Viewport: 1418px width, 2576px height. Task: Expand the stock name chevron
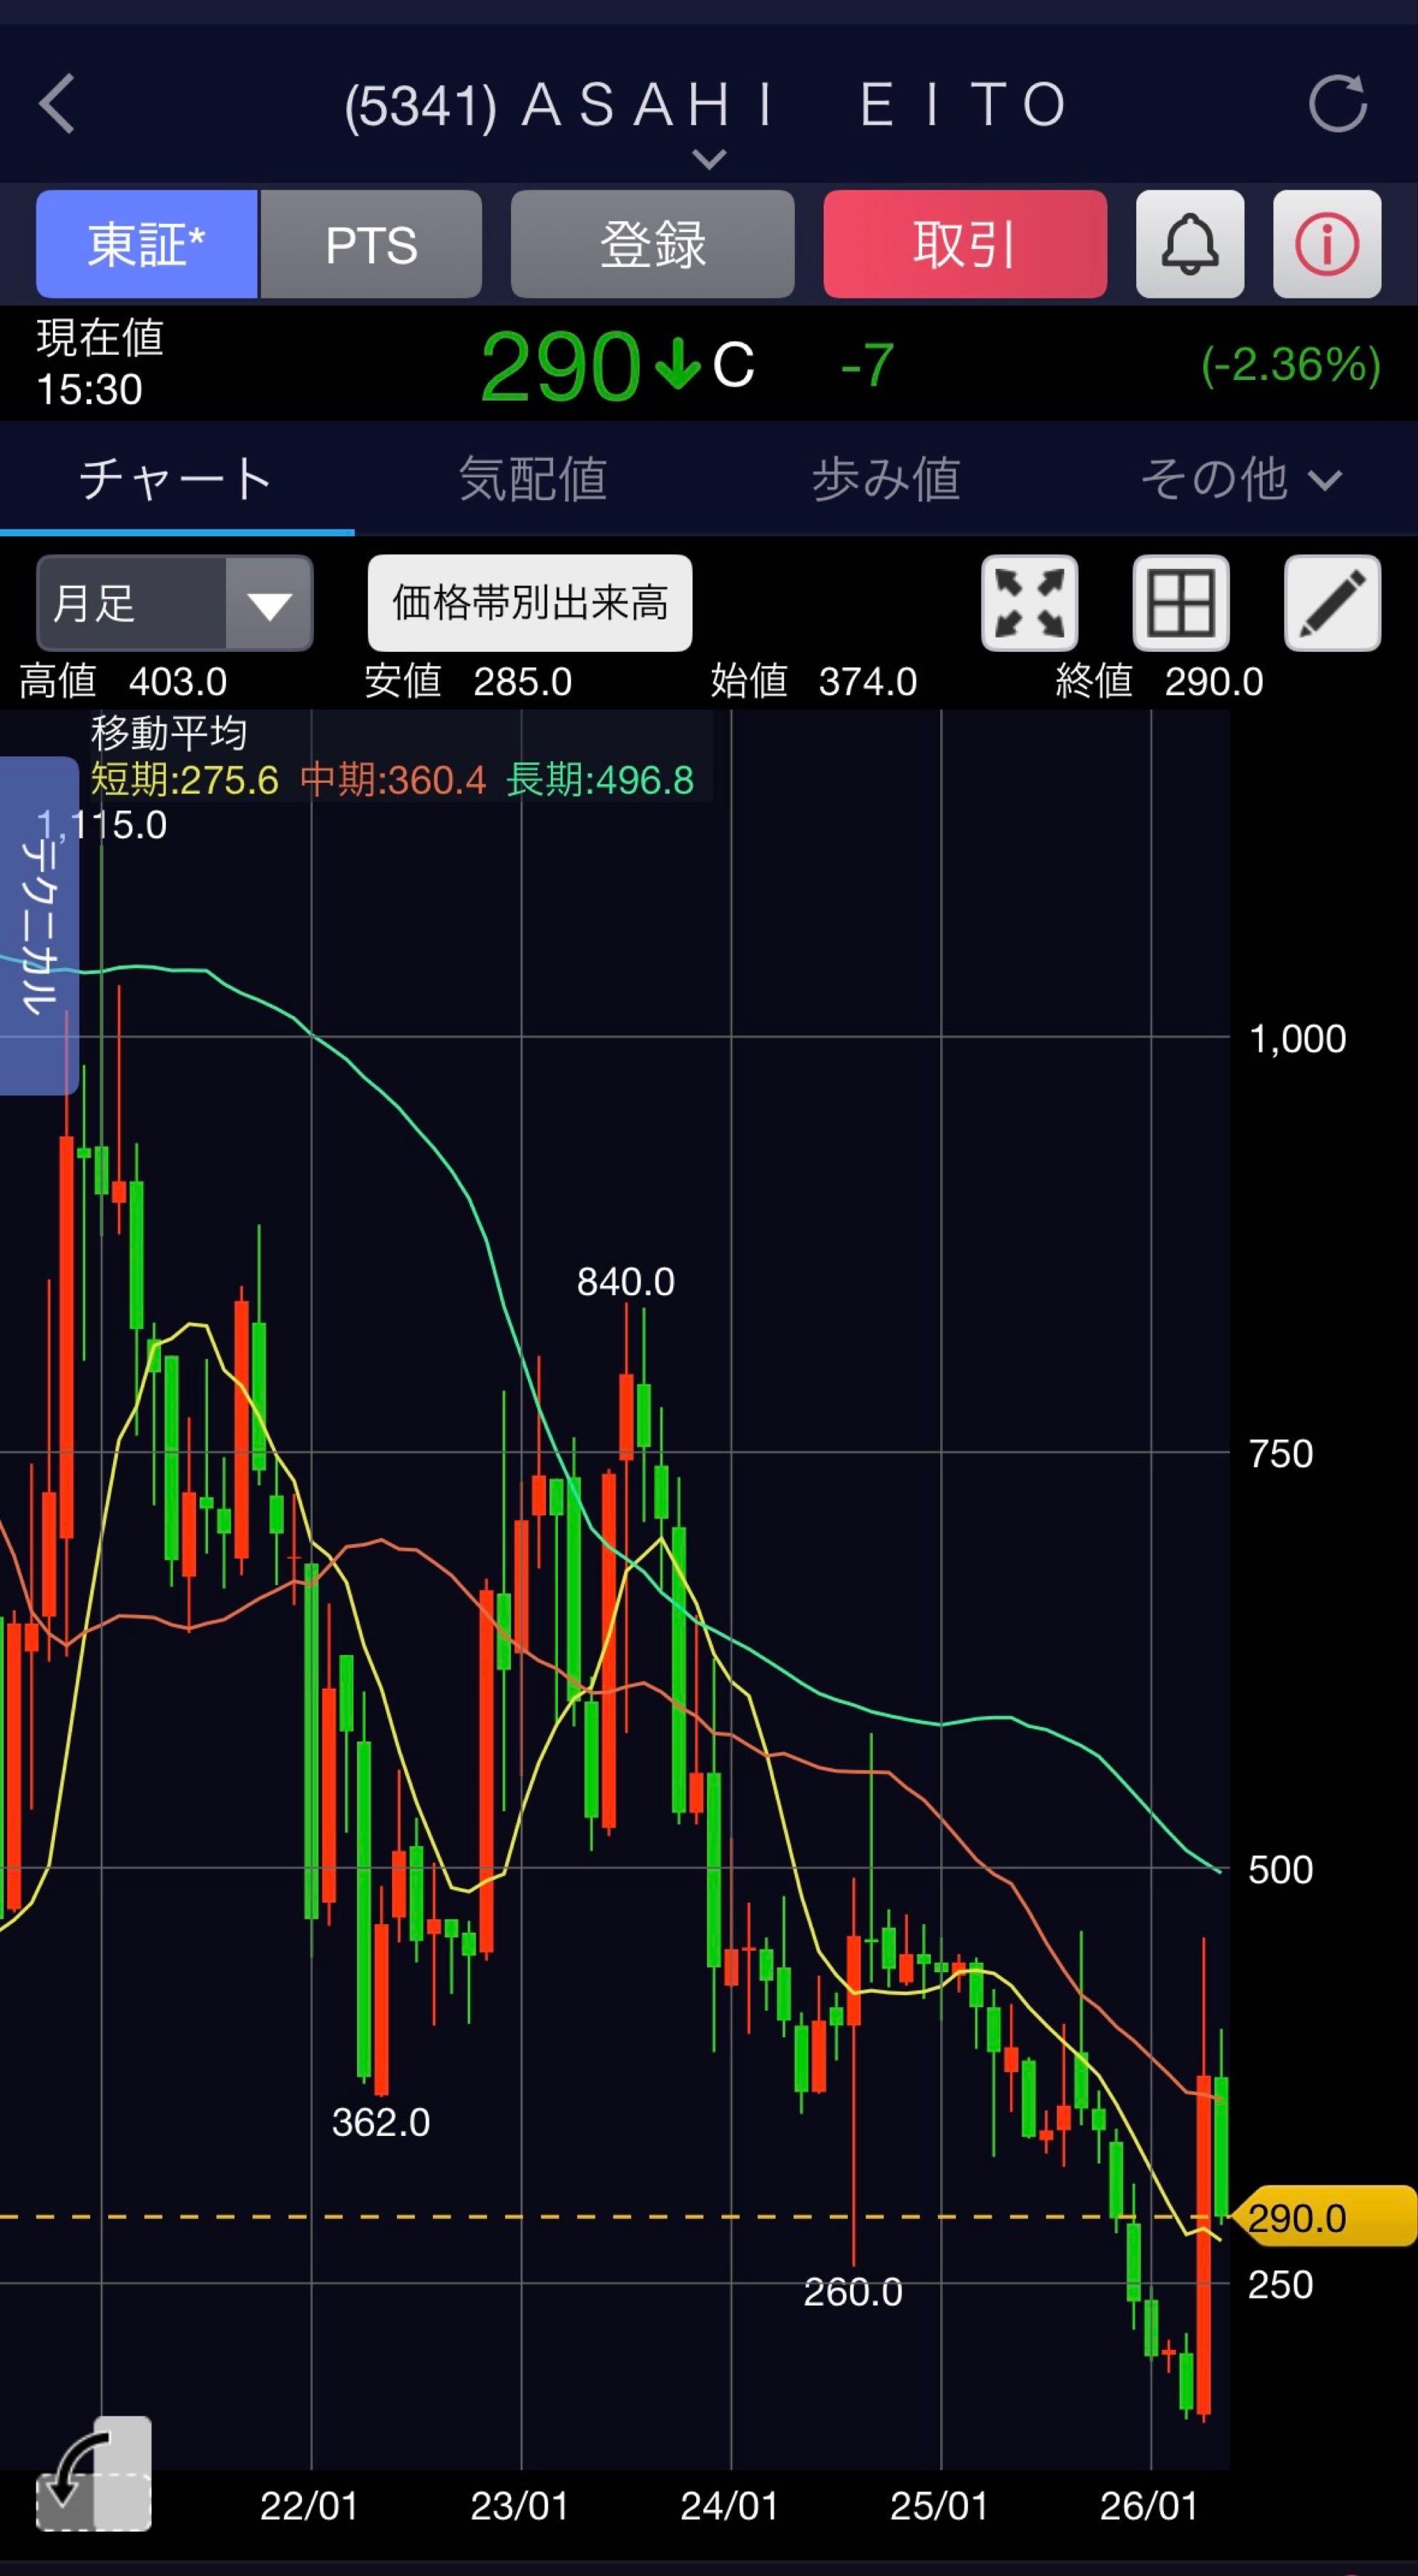(x=709, y=159)
